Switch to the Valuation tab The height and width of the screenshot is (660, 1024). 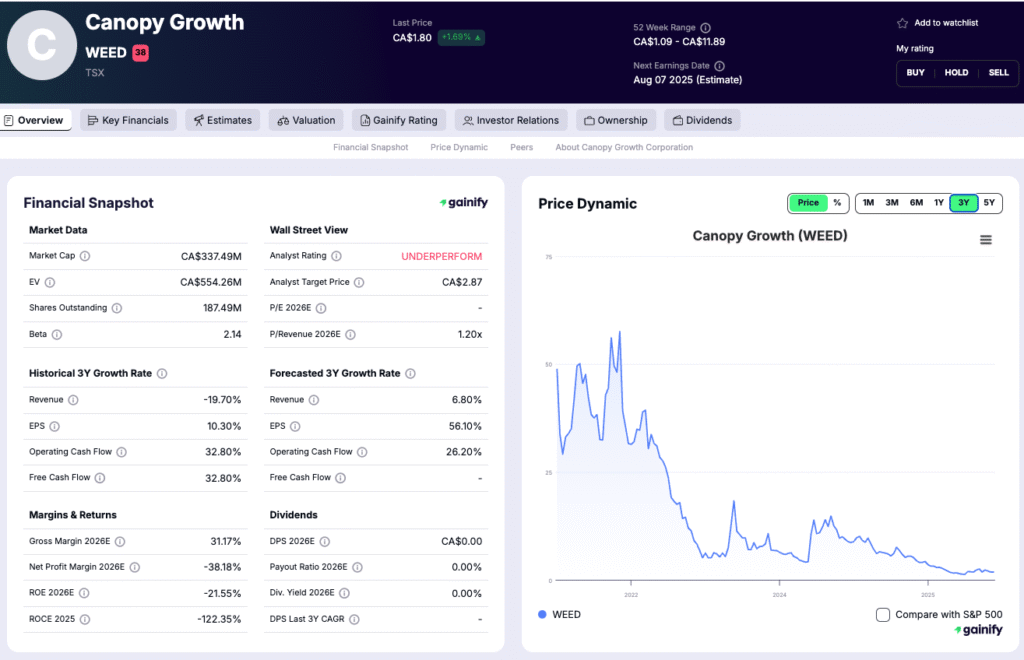[306, 120]
